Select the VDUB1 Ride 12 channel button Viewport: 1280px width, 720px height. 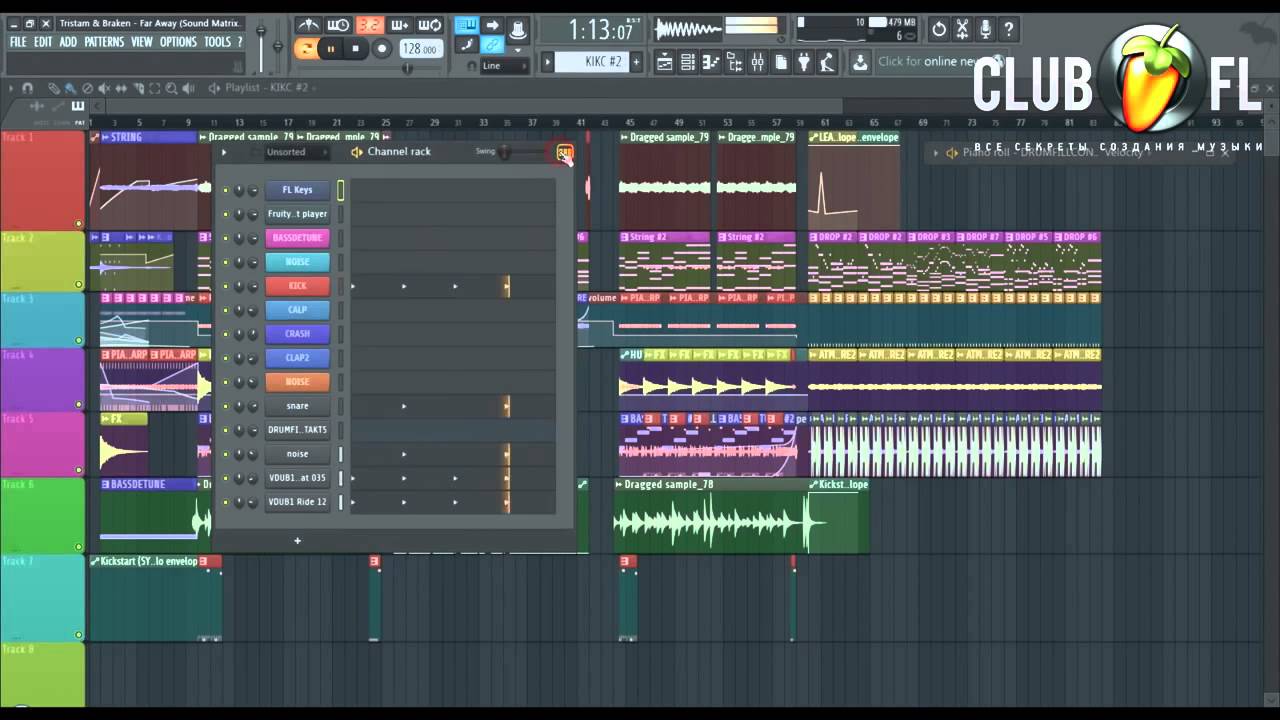(297, 502)
